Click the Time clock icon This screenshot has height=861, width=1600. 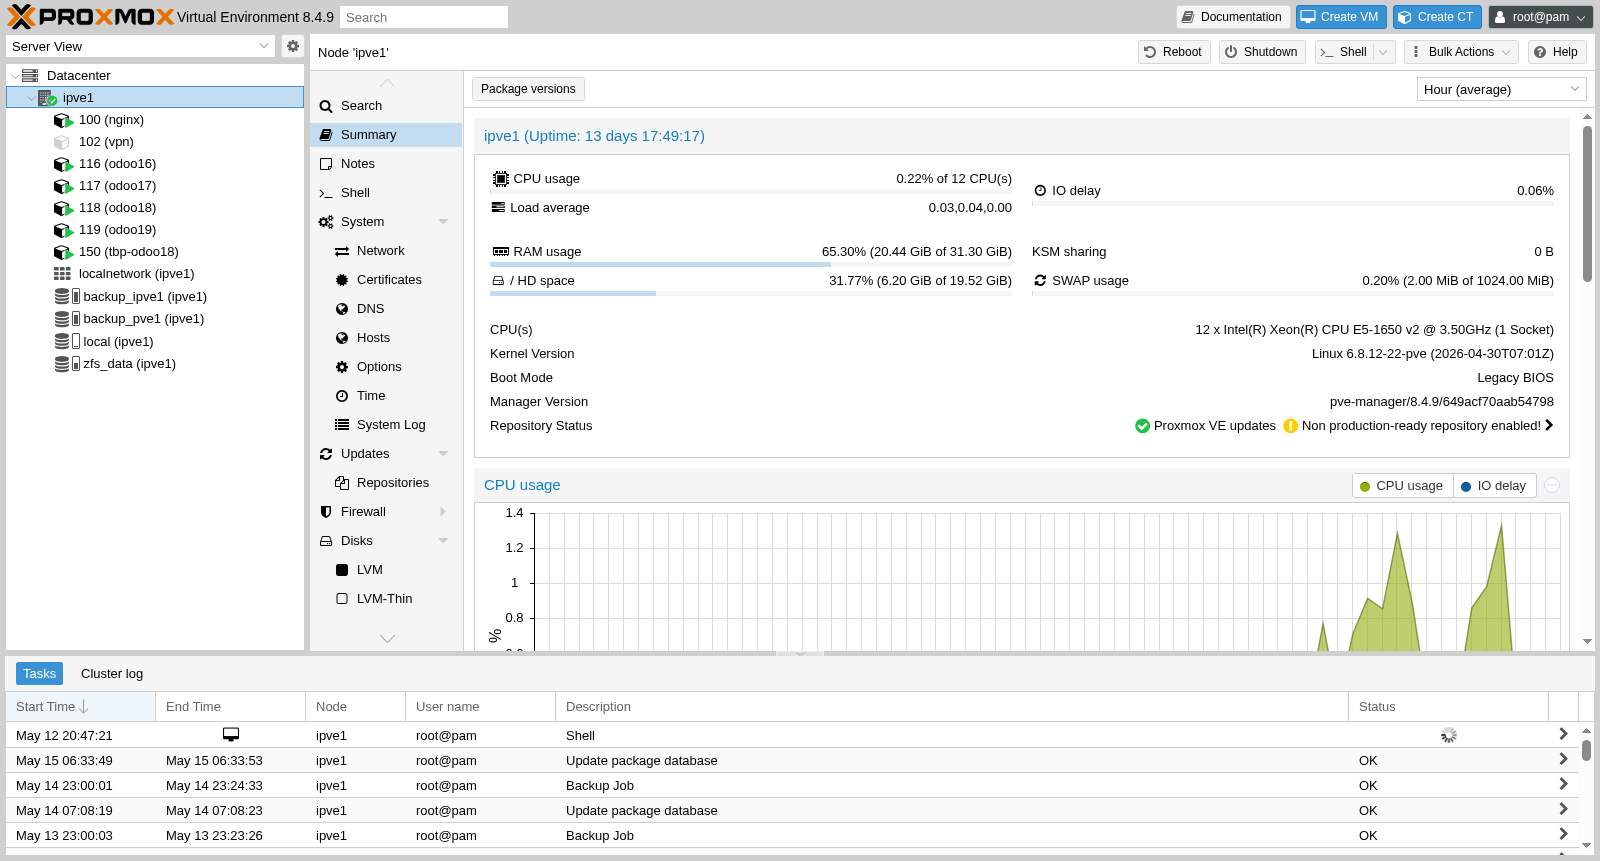[x=342, y=396]
